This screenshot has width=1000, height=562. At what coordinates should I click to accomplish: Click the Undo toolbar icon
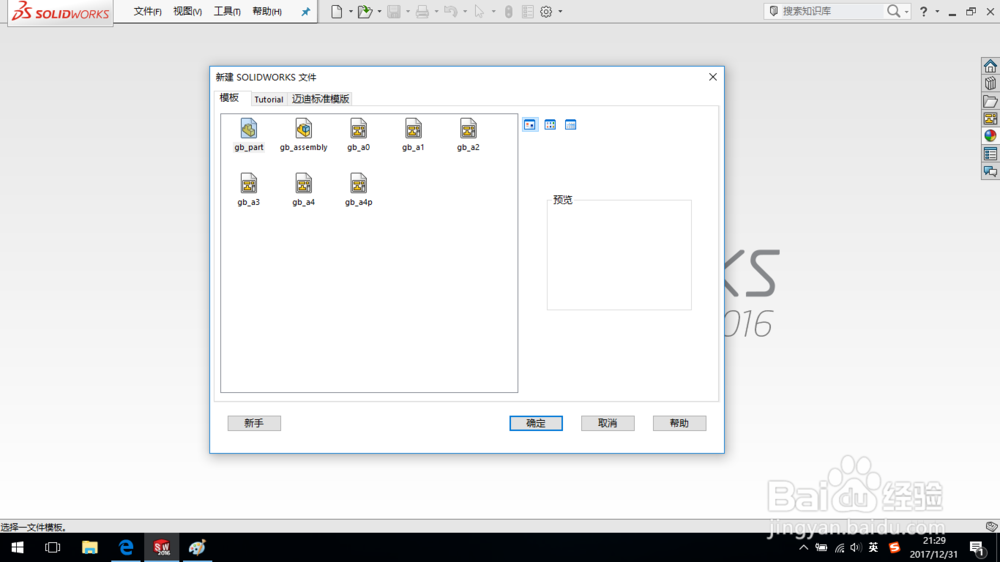tap(451, 11)
